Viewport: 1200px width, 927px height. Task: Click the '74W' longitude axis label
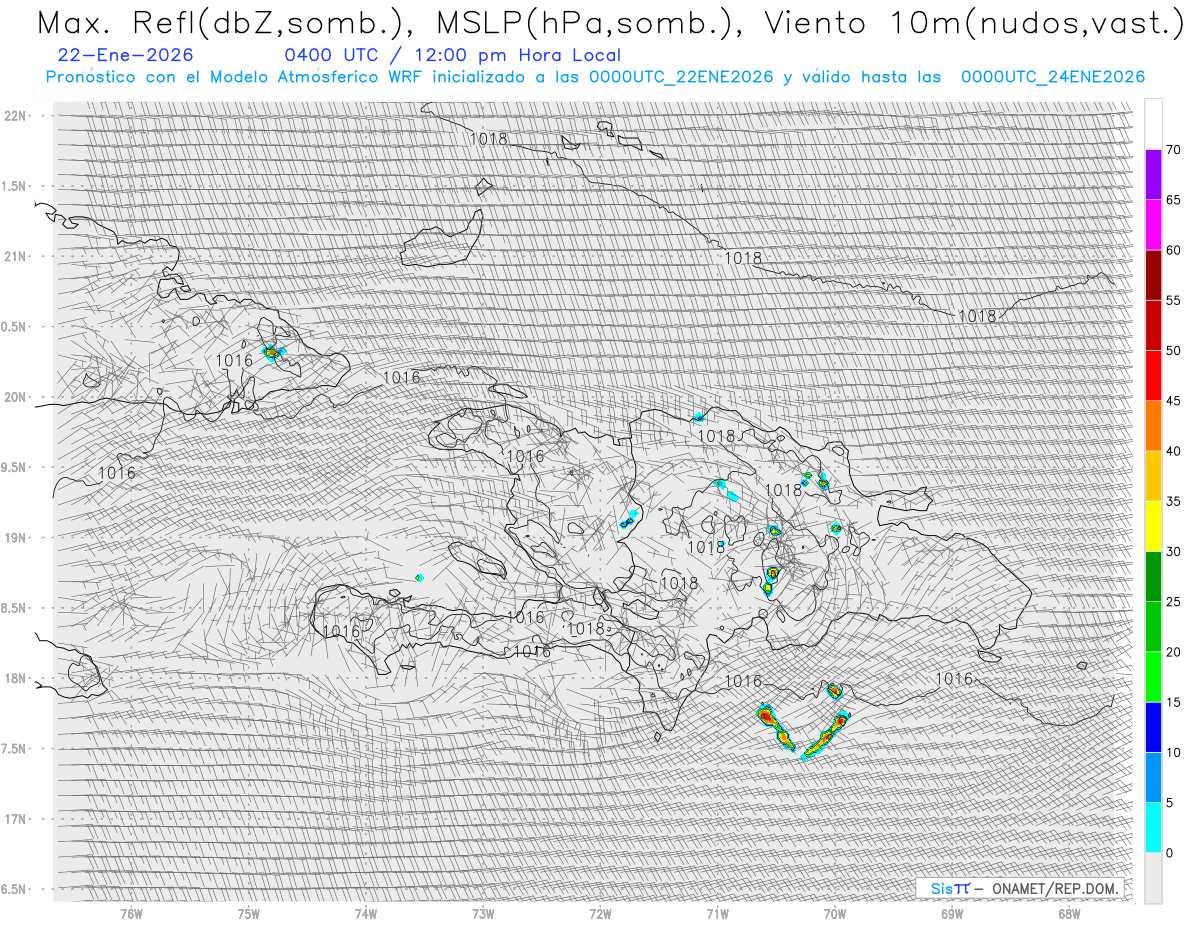366,915
